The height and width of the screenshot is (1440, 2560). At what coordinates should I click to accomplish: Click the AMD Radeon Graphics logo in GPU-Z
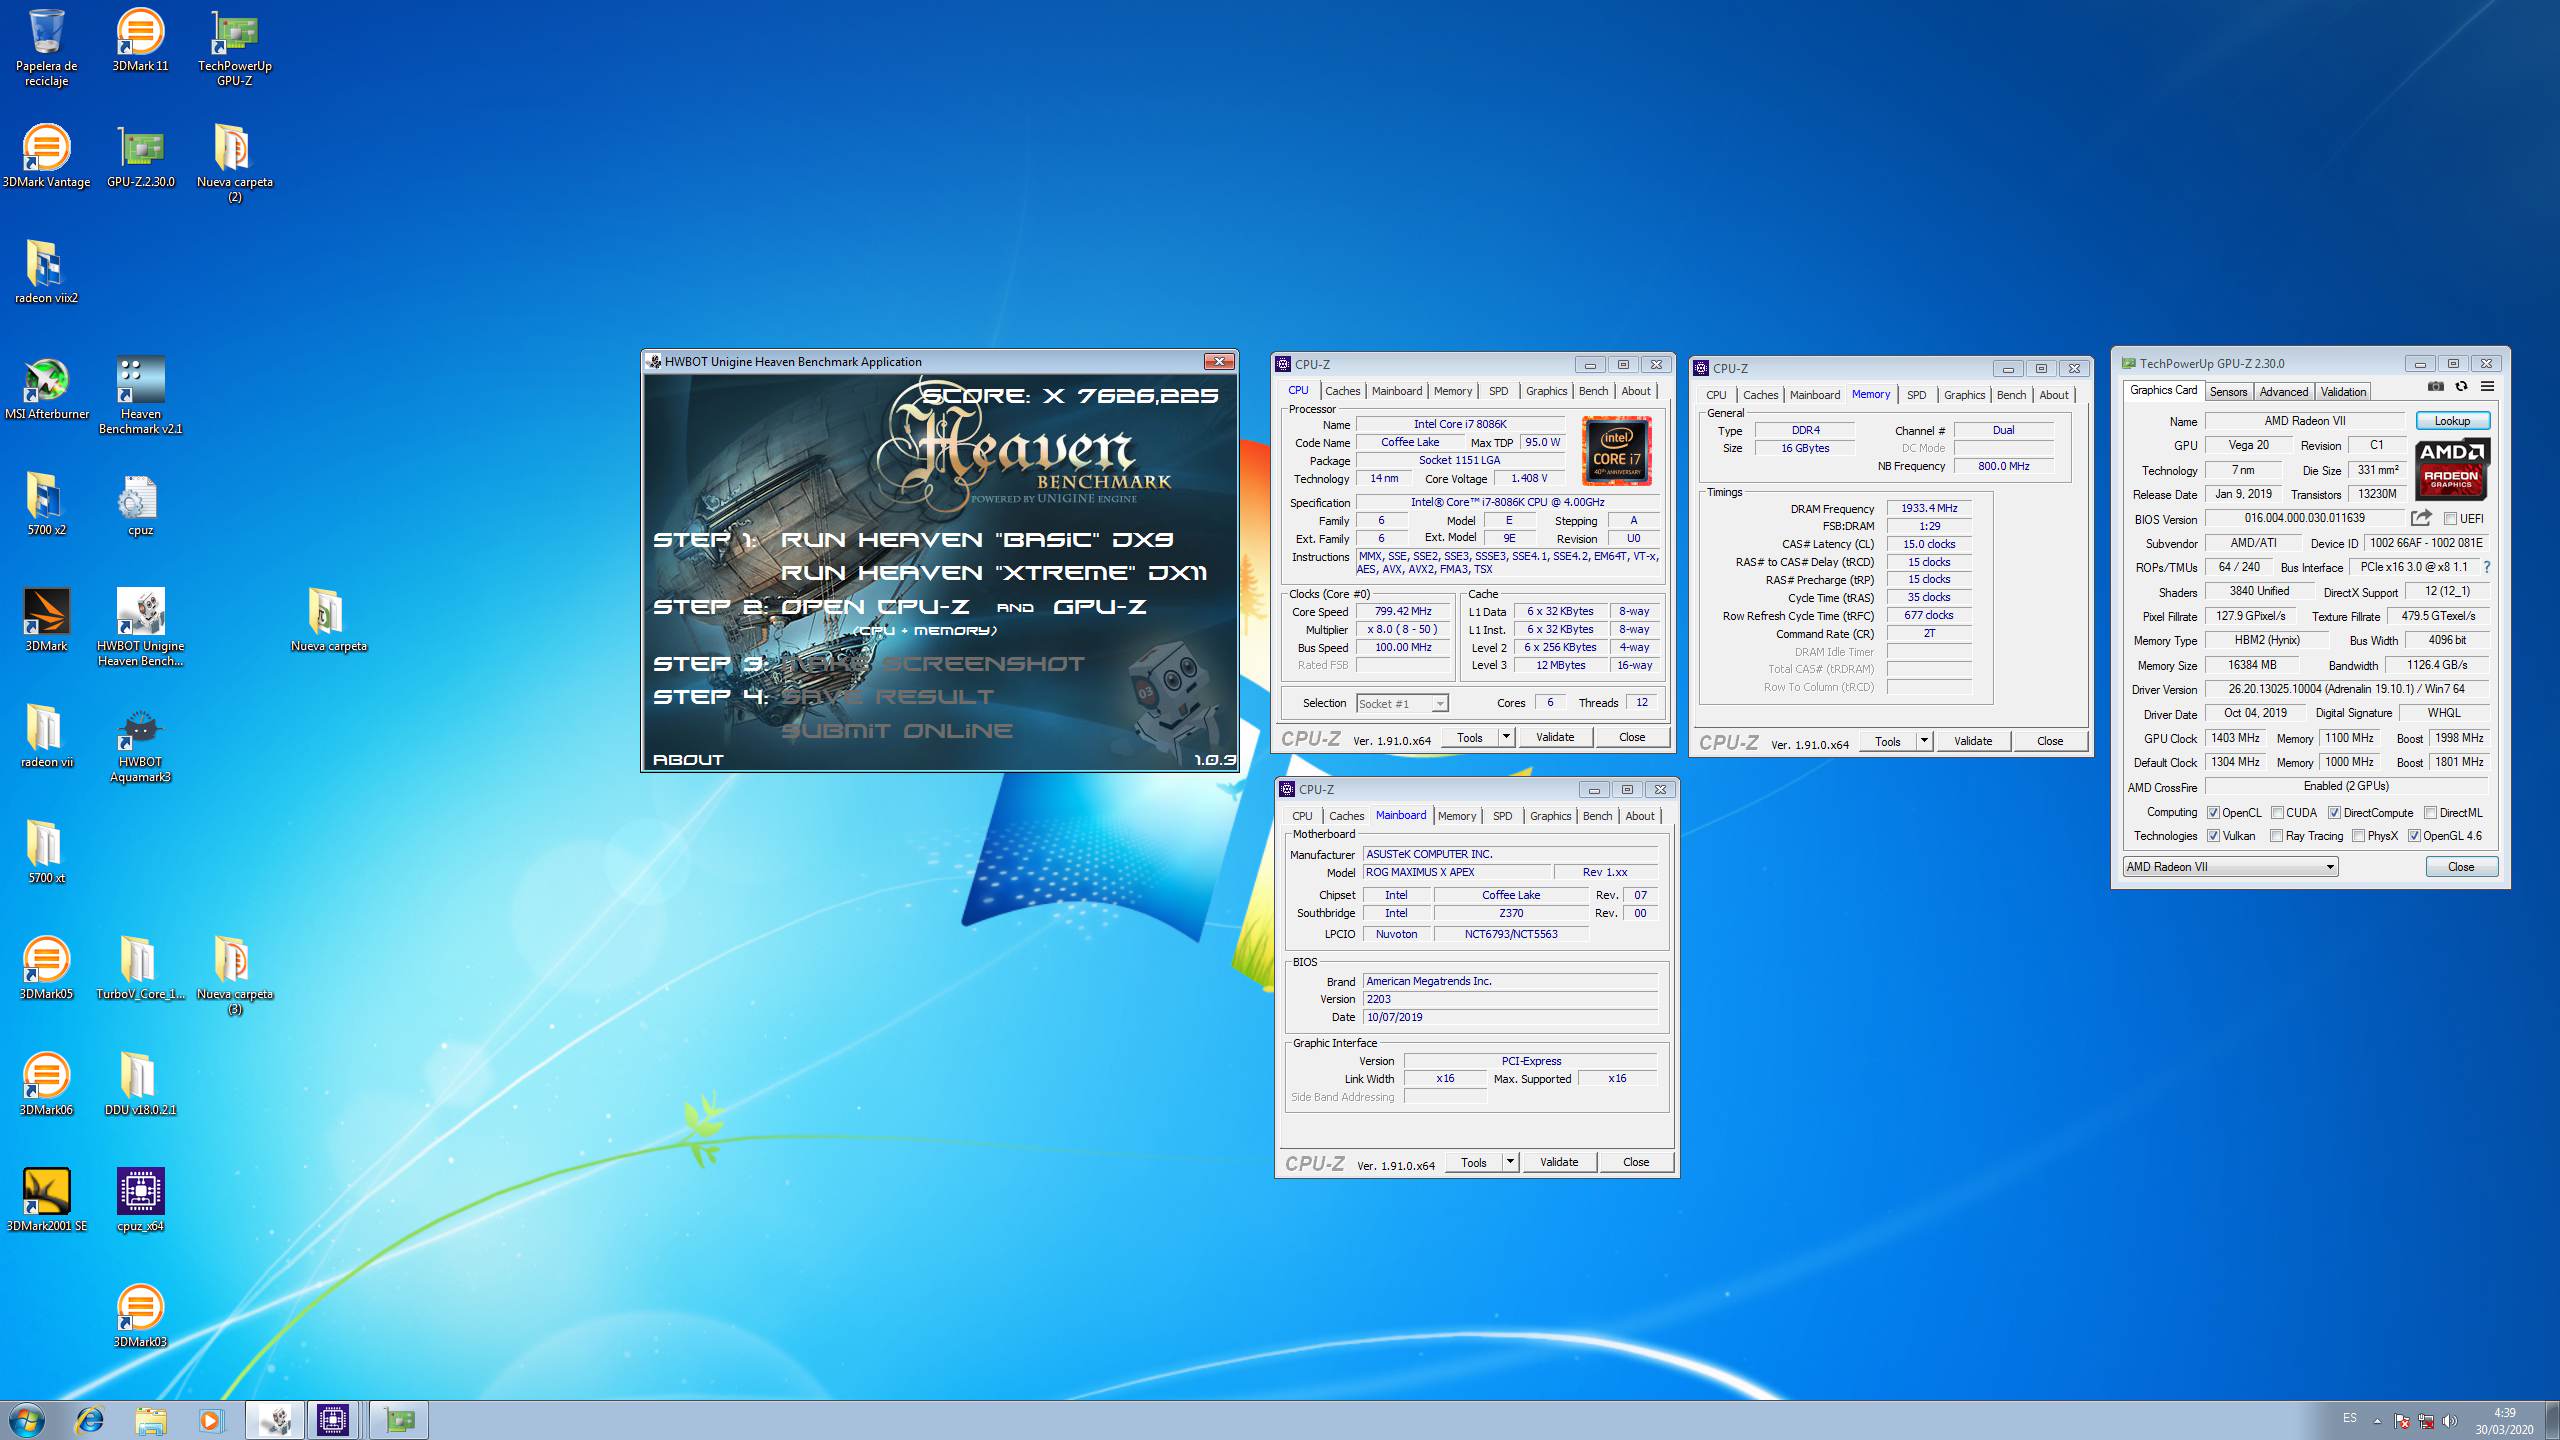pos(2451,469)
